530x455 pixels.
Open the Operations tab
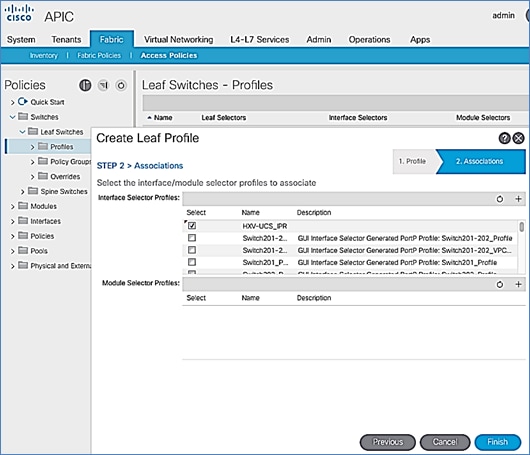point(369,40)
